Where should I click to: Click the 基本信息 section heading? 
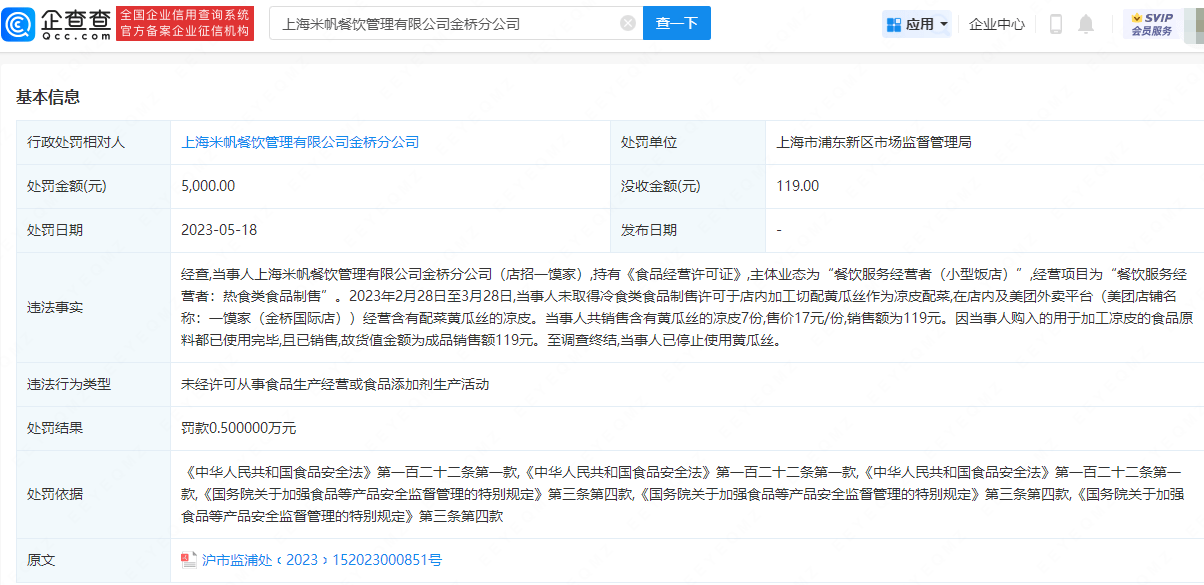(48, 97)
